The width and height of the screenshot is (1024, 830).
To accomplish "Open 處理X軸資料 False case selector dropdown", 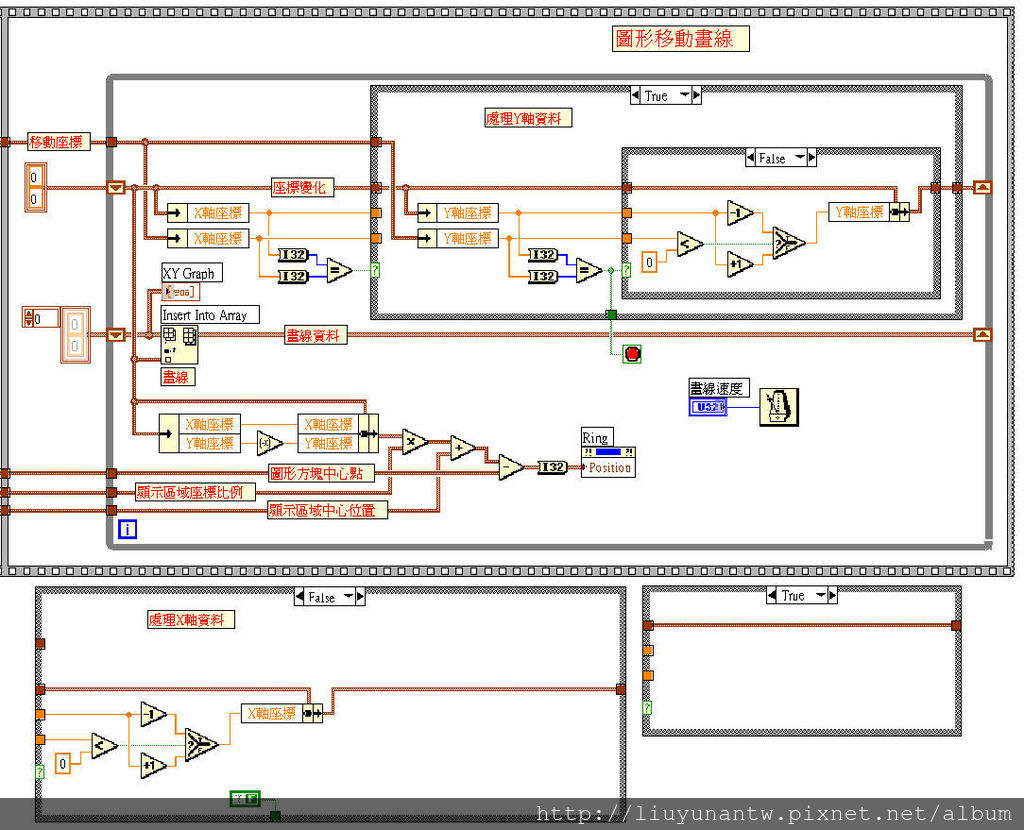I will pyautogui.click(x=348, y=597).
